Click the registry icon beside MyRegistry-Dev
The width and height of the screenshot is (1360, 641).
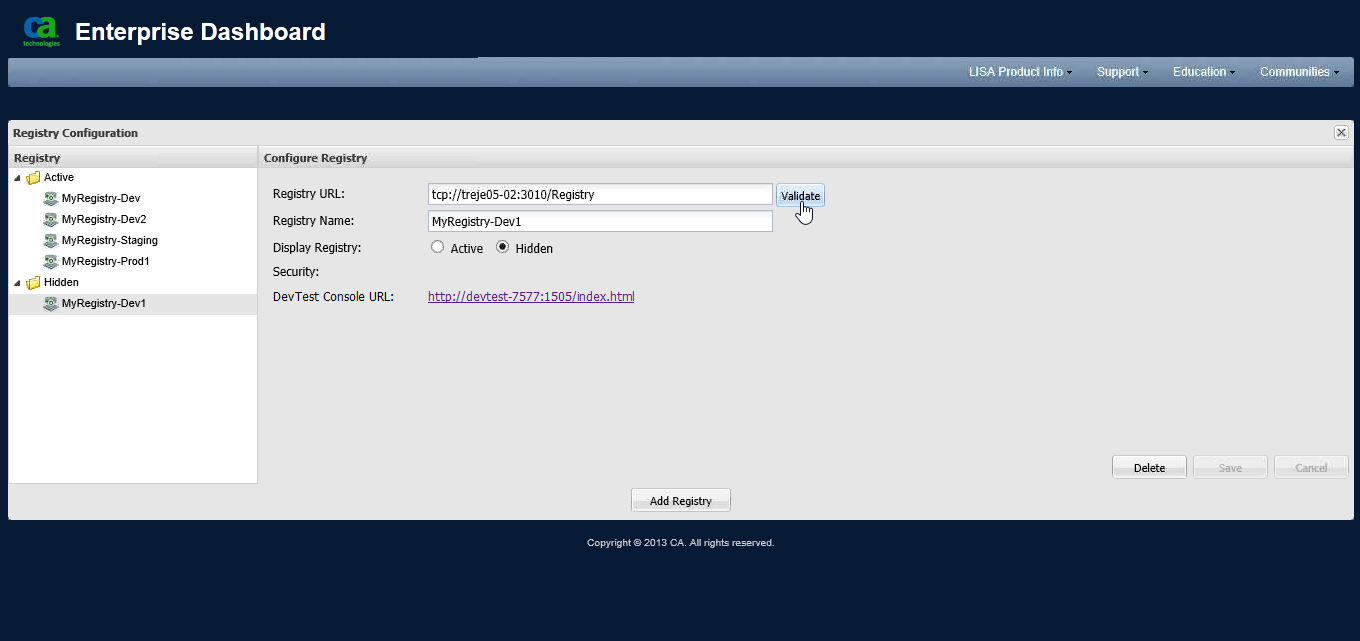coord(50,198)
